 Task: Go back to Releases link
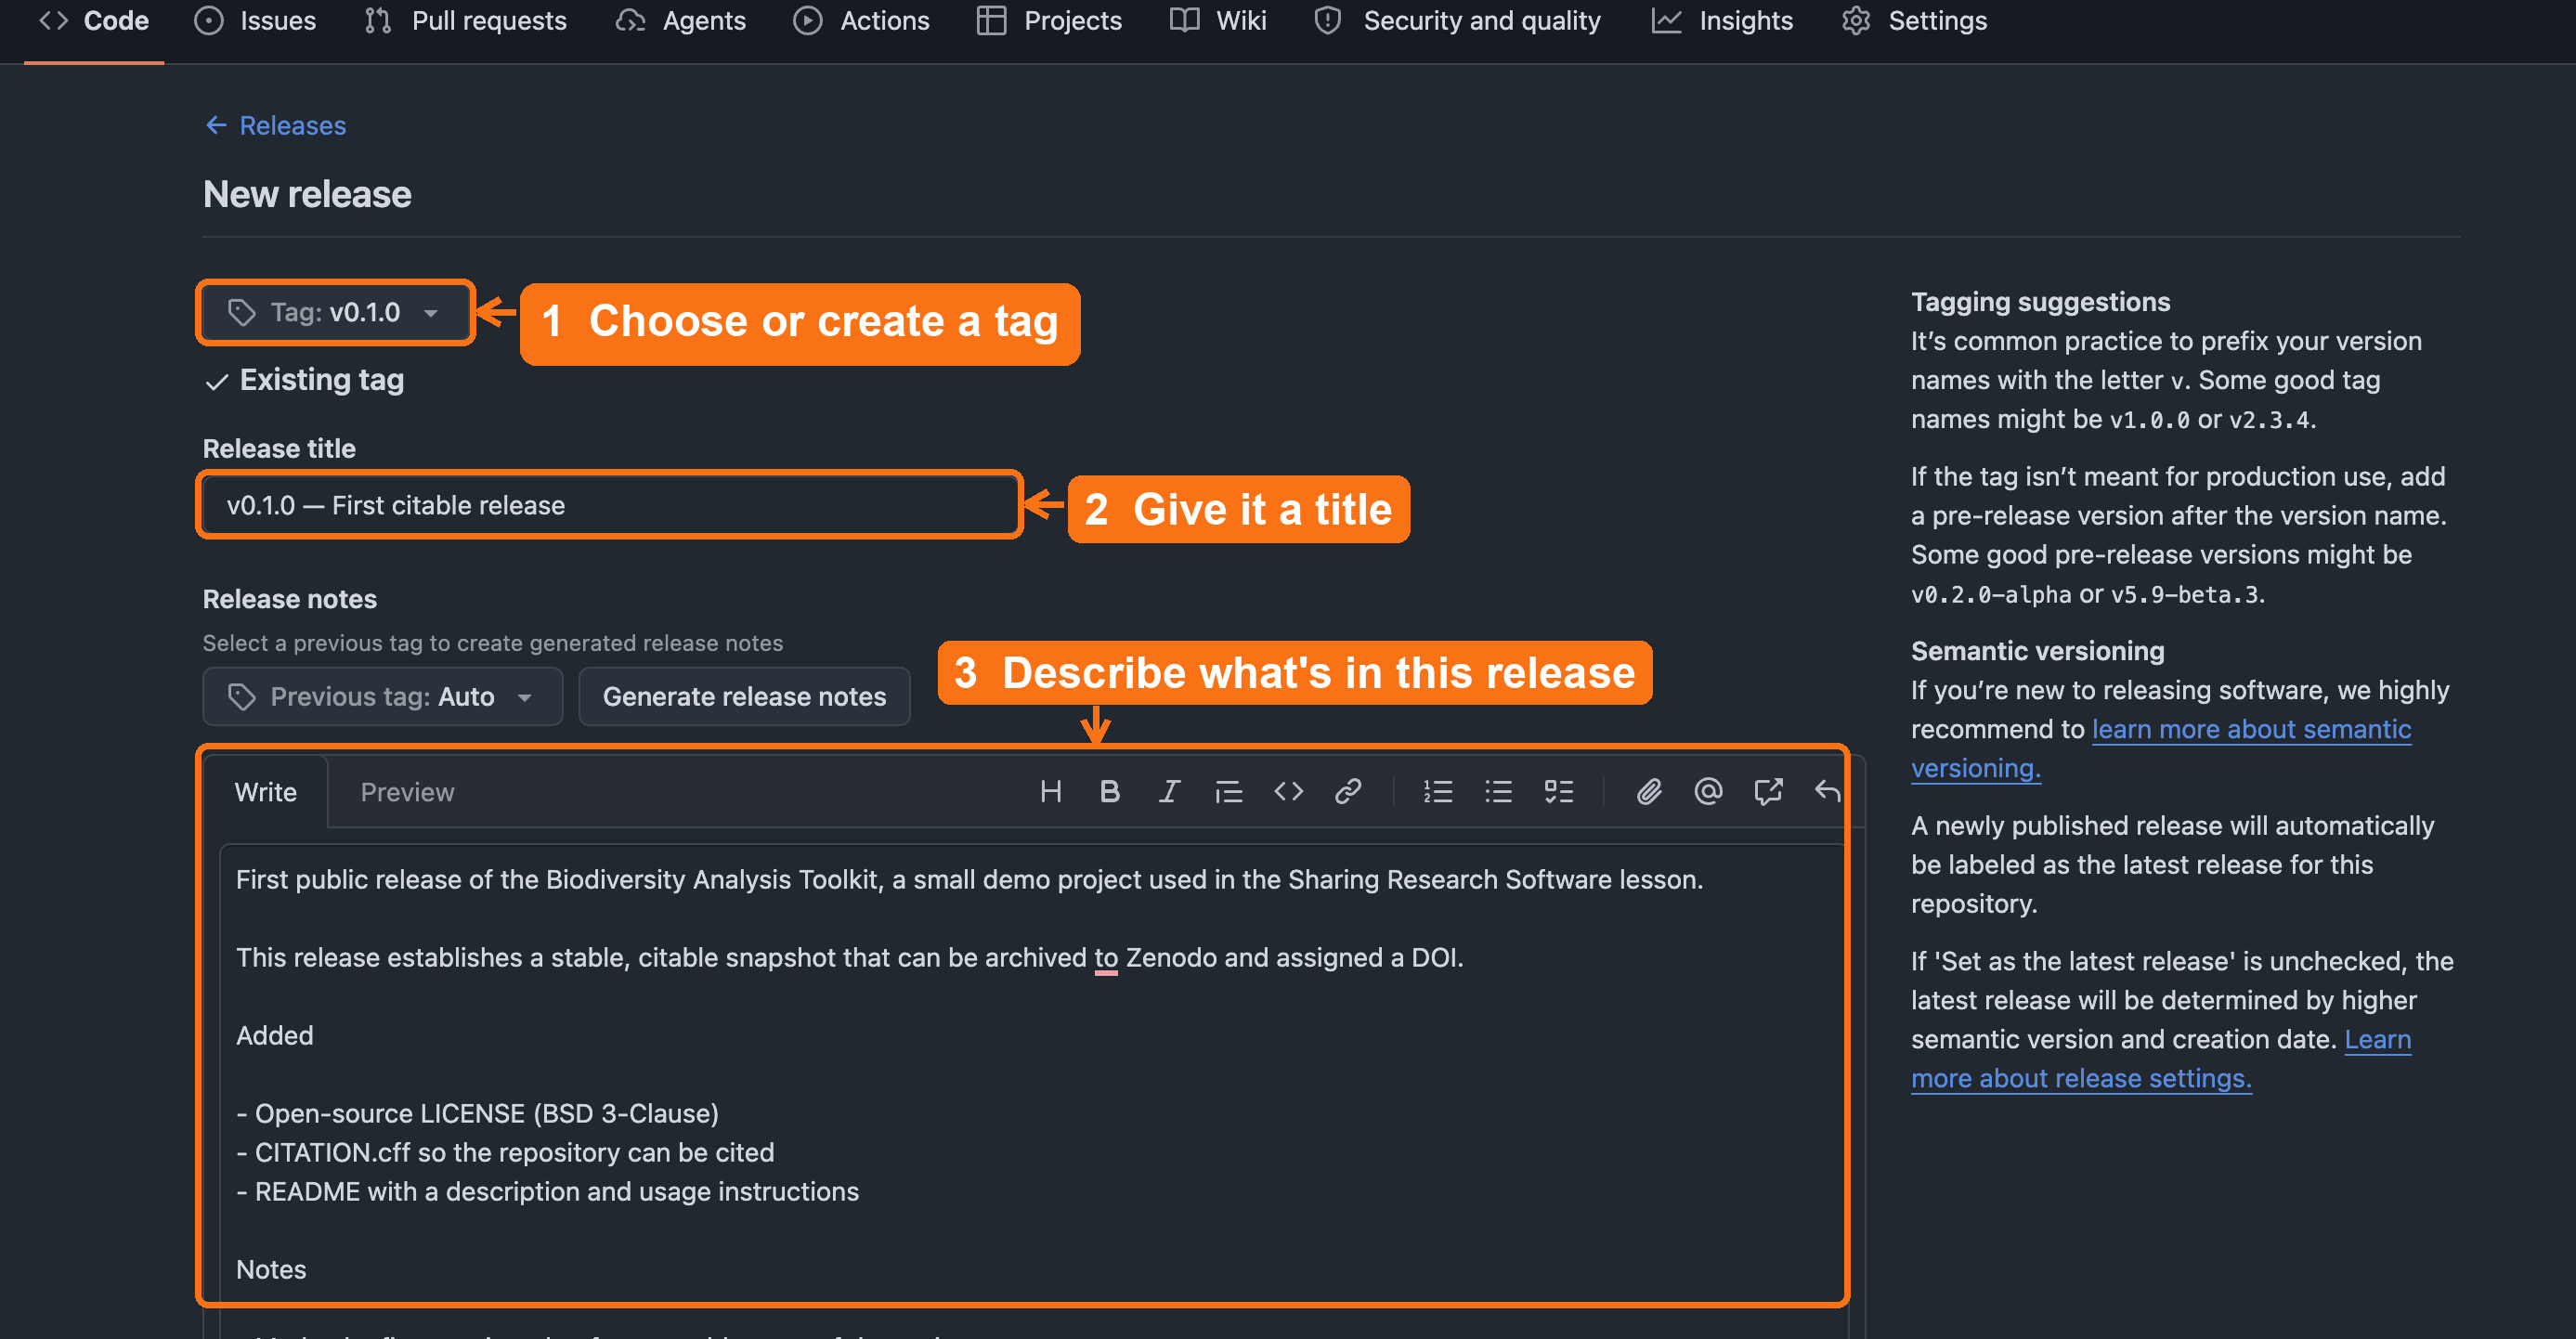(x=276, y=125)
